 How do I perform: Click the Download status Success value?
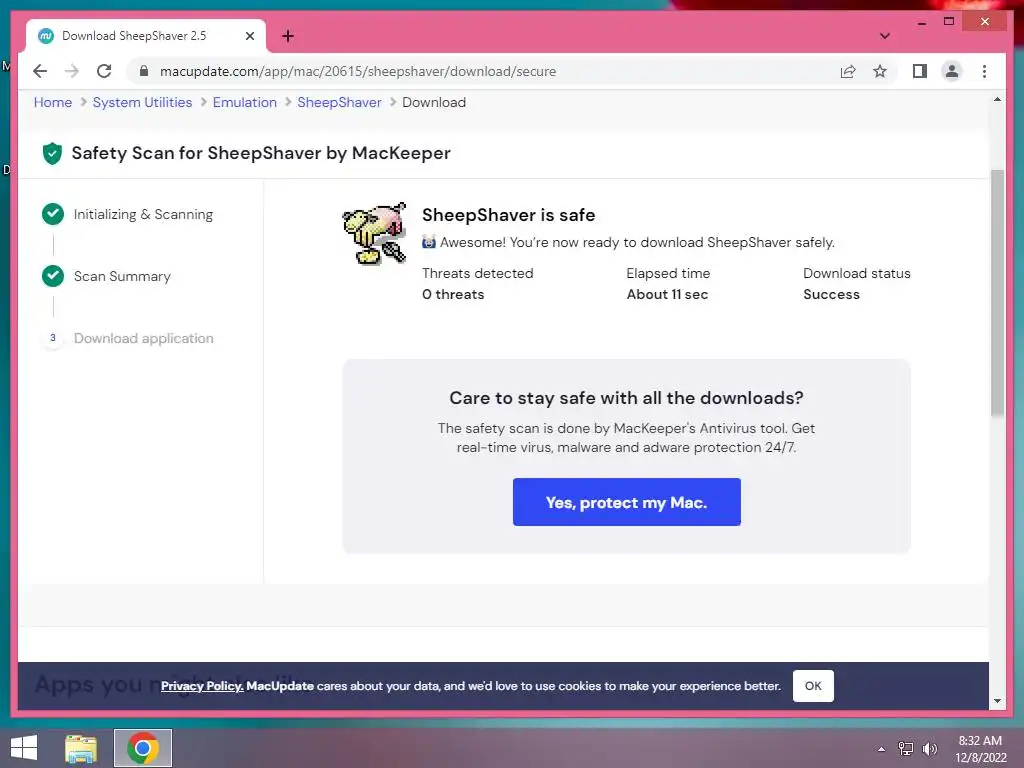click(831, 295)
